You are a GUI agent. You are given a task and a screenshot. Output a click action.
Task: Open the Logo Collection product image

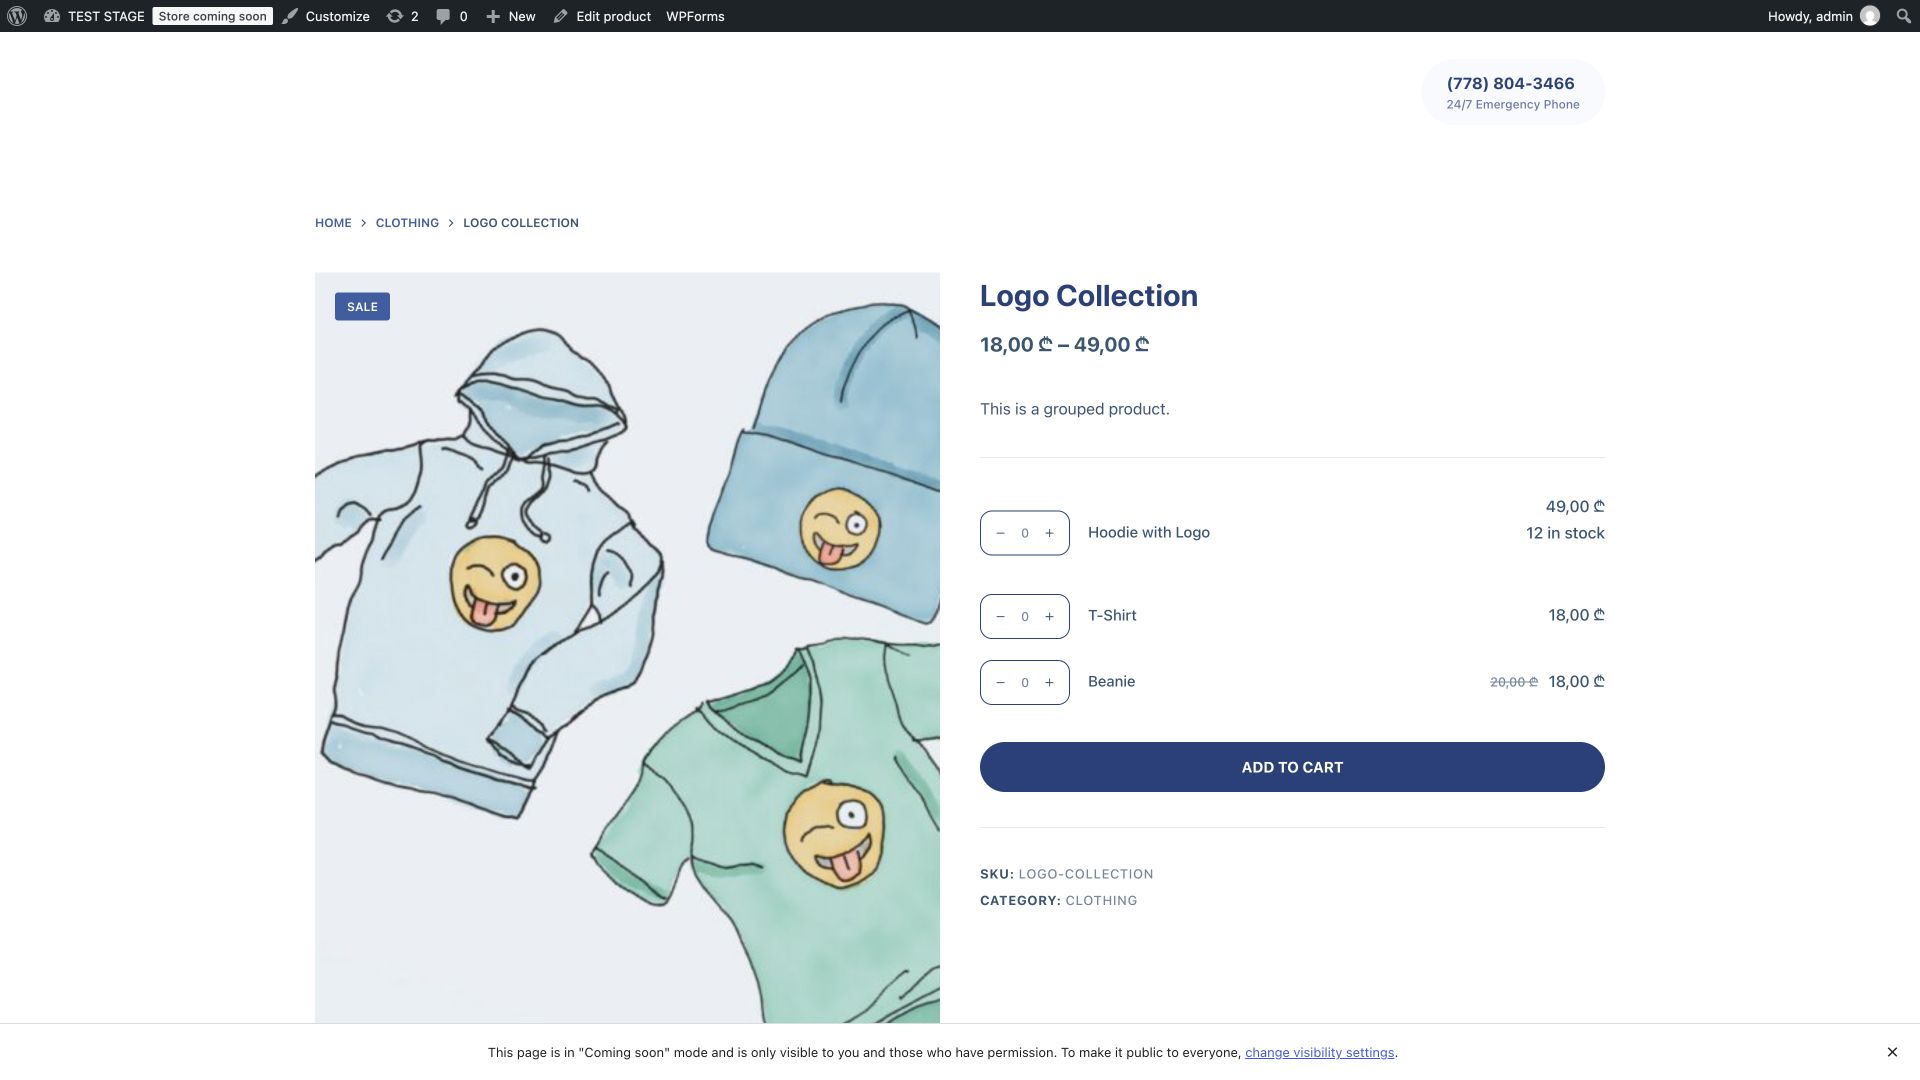[627, 648]
